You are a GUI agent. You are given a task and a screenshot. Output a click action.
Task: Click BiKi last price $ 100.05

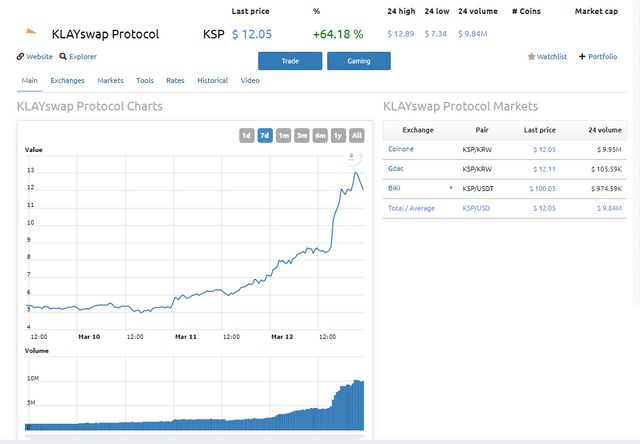(543, 189)
